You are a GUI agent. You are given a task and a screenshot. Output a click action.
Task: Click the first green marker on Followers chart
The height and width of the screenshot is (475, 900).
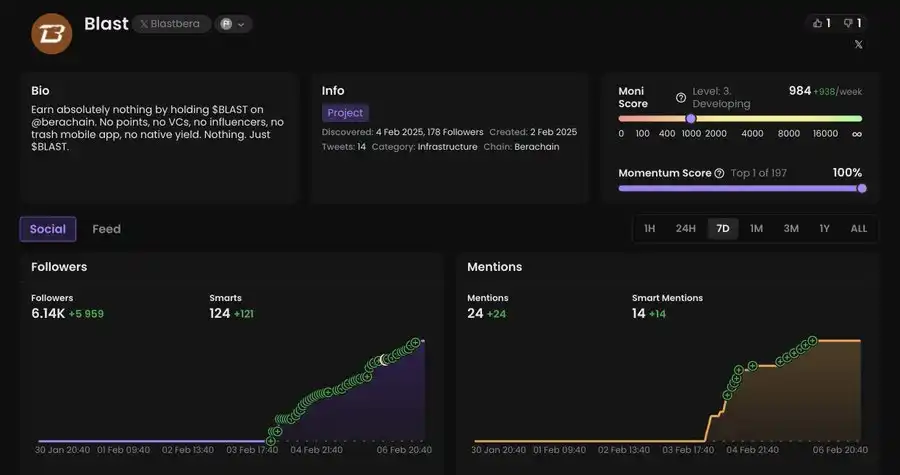271,440
